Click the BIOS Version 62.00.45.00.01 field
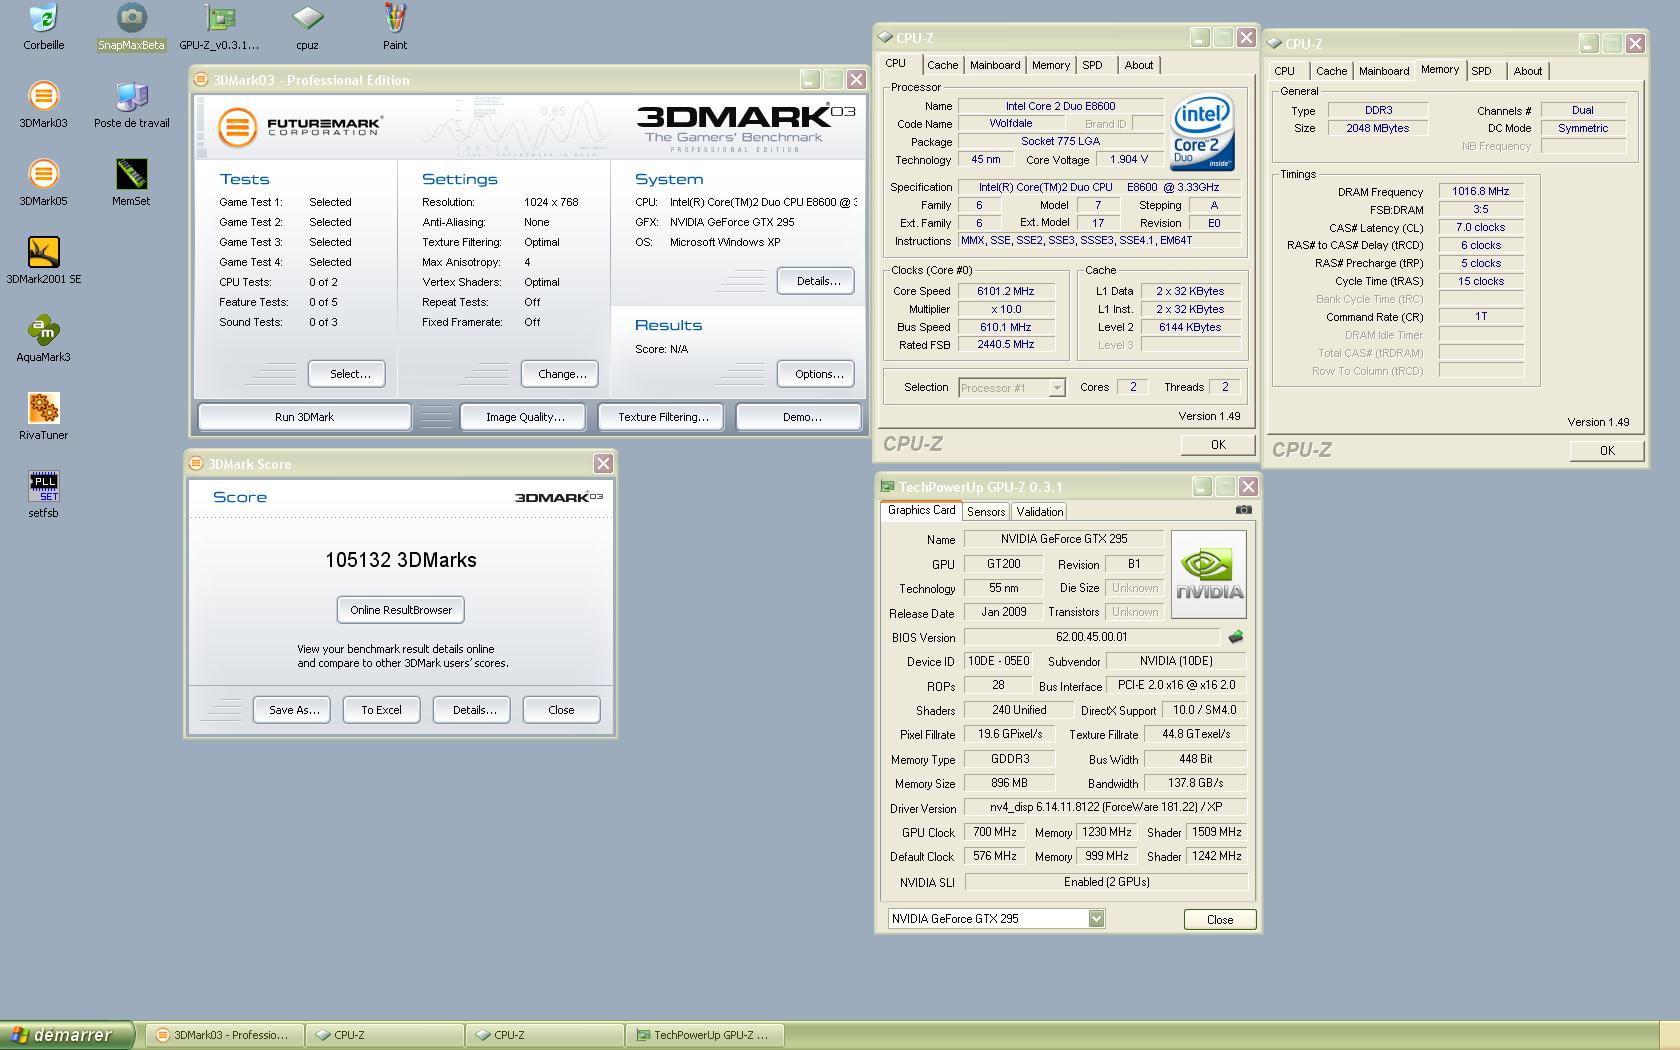The height and width of the screenshot is (1050, 1680). click(x=1091, y=637)
